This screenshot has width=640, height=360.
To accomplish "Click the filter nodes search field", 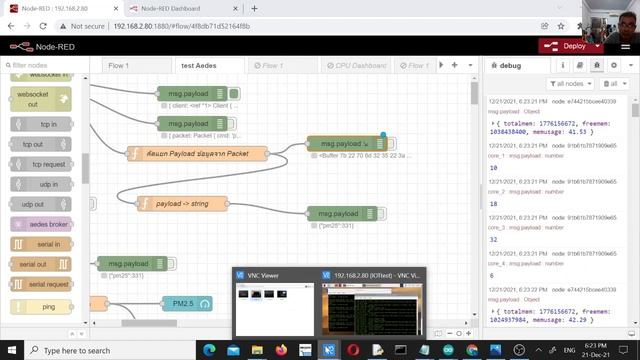I will click(45, 65).
